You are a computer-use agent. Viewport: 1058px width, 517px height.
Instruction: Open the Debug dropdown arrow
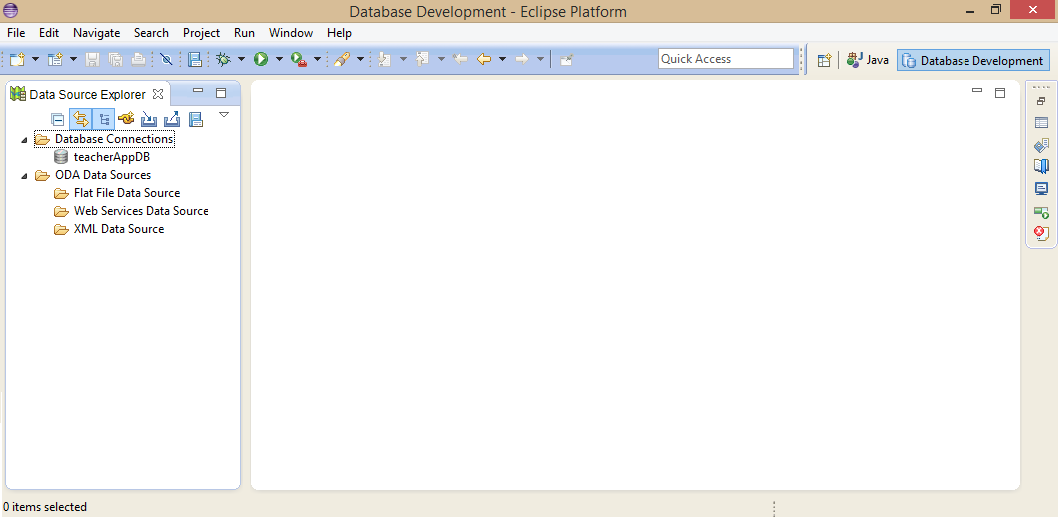coord(241,59)
